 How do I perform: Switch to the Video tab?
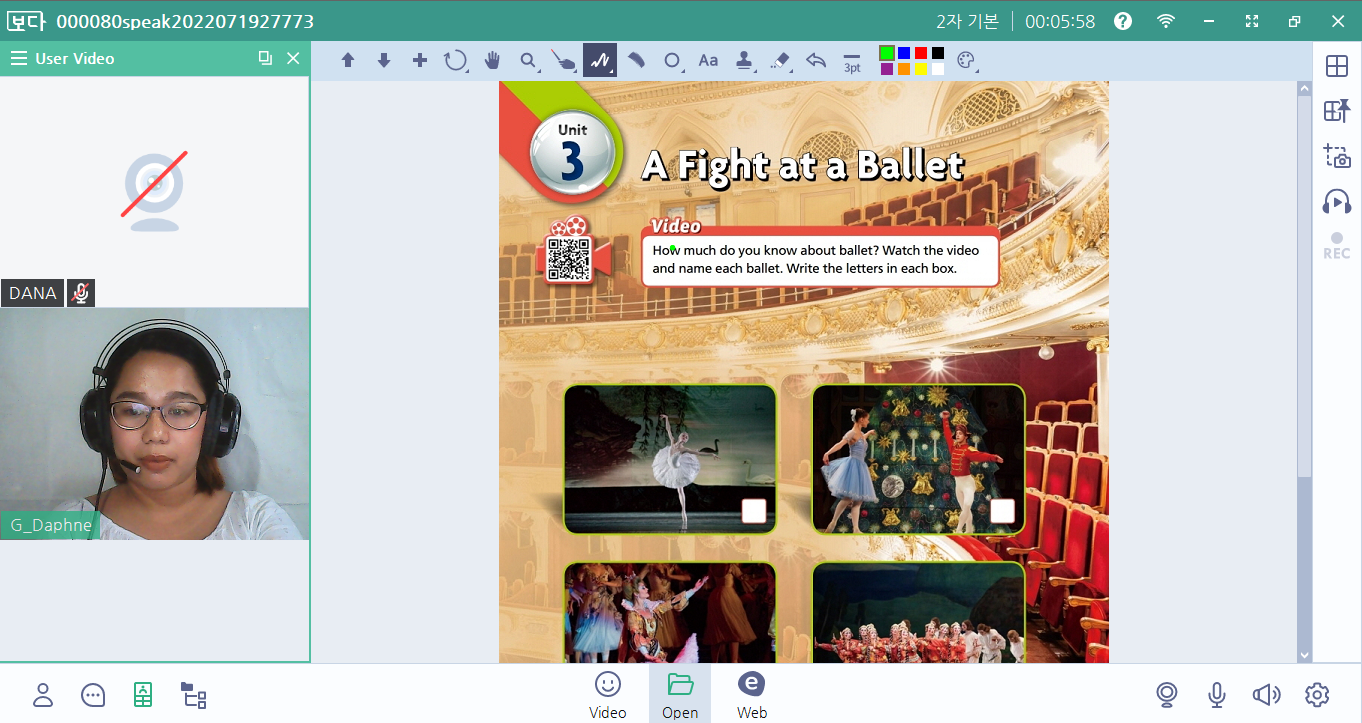point(608,694)
